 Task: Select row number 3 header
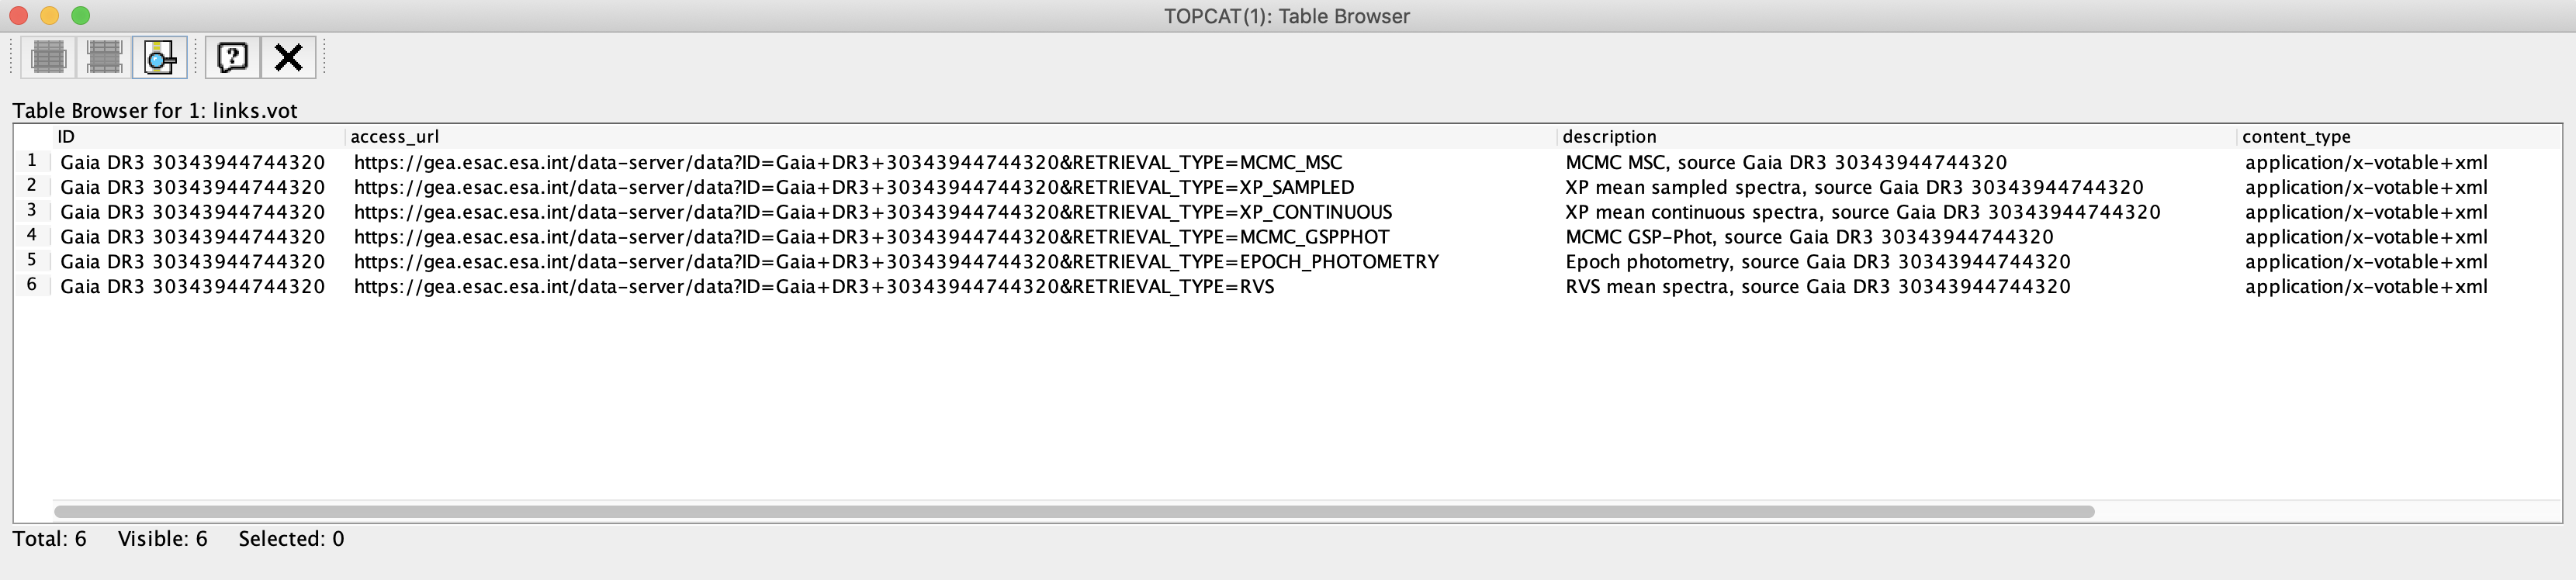click(x=32, y=211)
